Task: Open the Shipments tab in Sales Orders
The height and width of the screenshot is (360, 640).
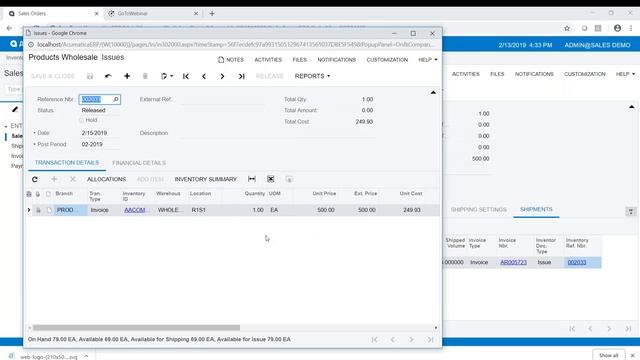Action: coord(536,209)
